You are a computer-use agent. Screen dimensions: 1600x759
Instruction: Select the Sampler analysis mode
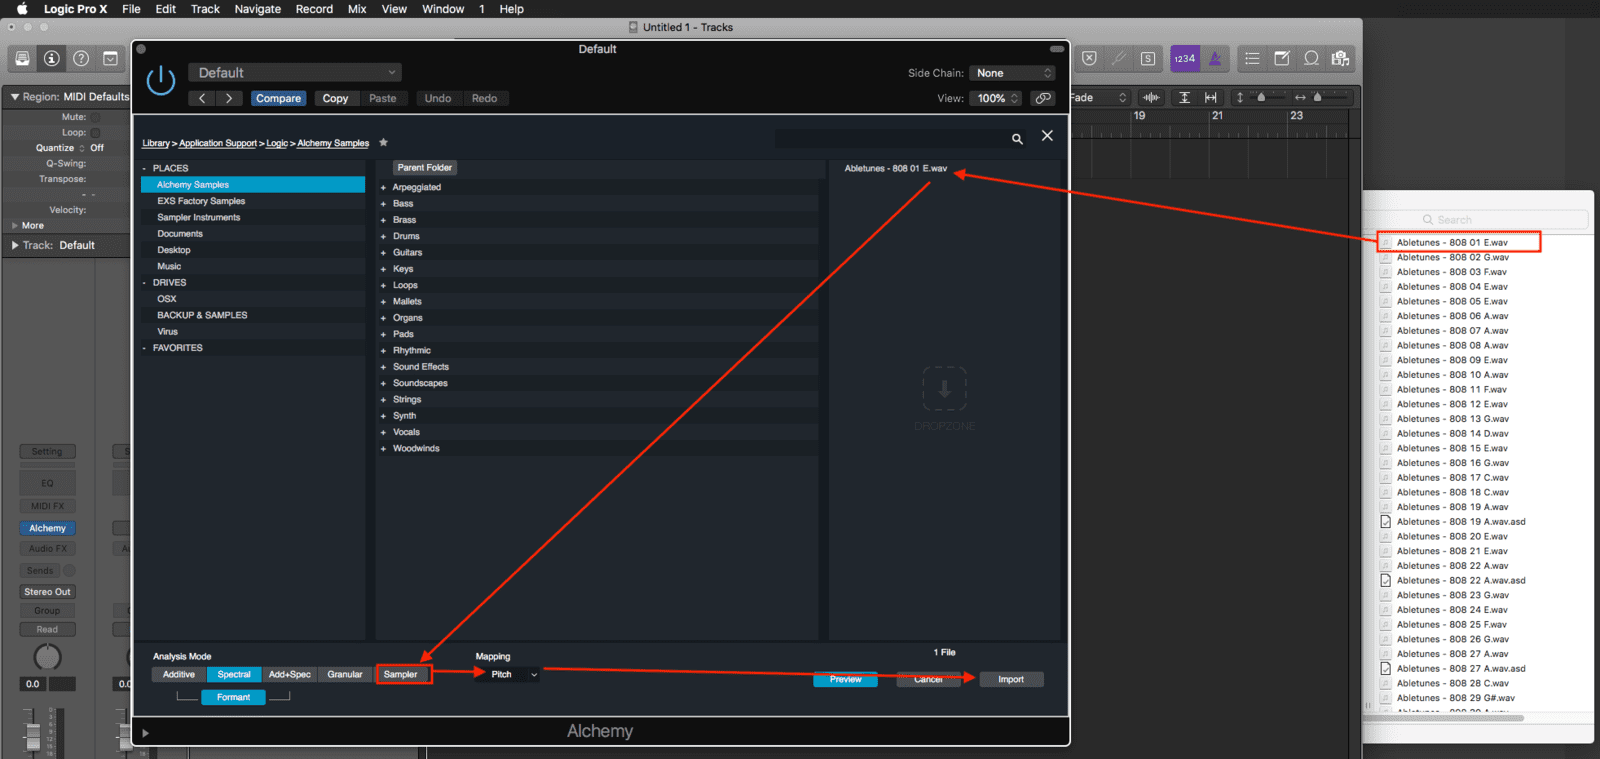click(401, 674)
